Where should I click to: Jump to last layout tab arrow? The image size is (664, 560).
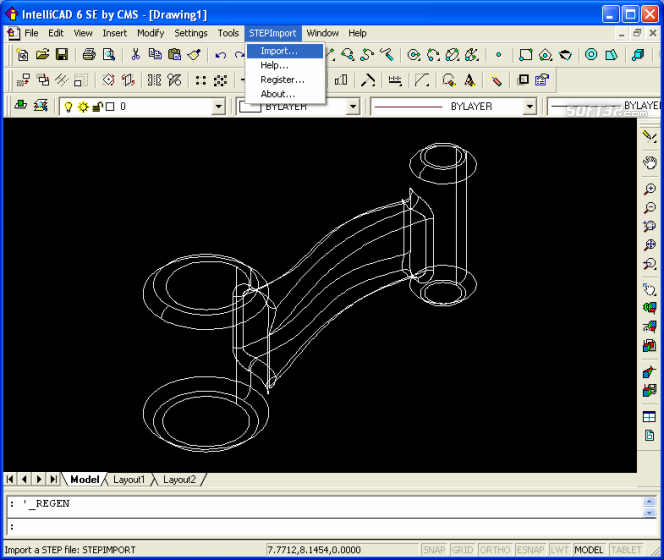53,479
